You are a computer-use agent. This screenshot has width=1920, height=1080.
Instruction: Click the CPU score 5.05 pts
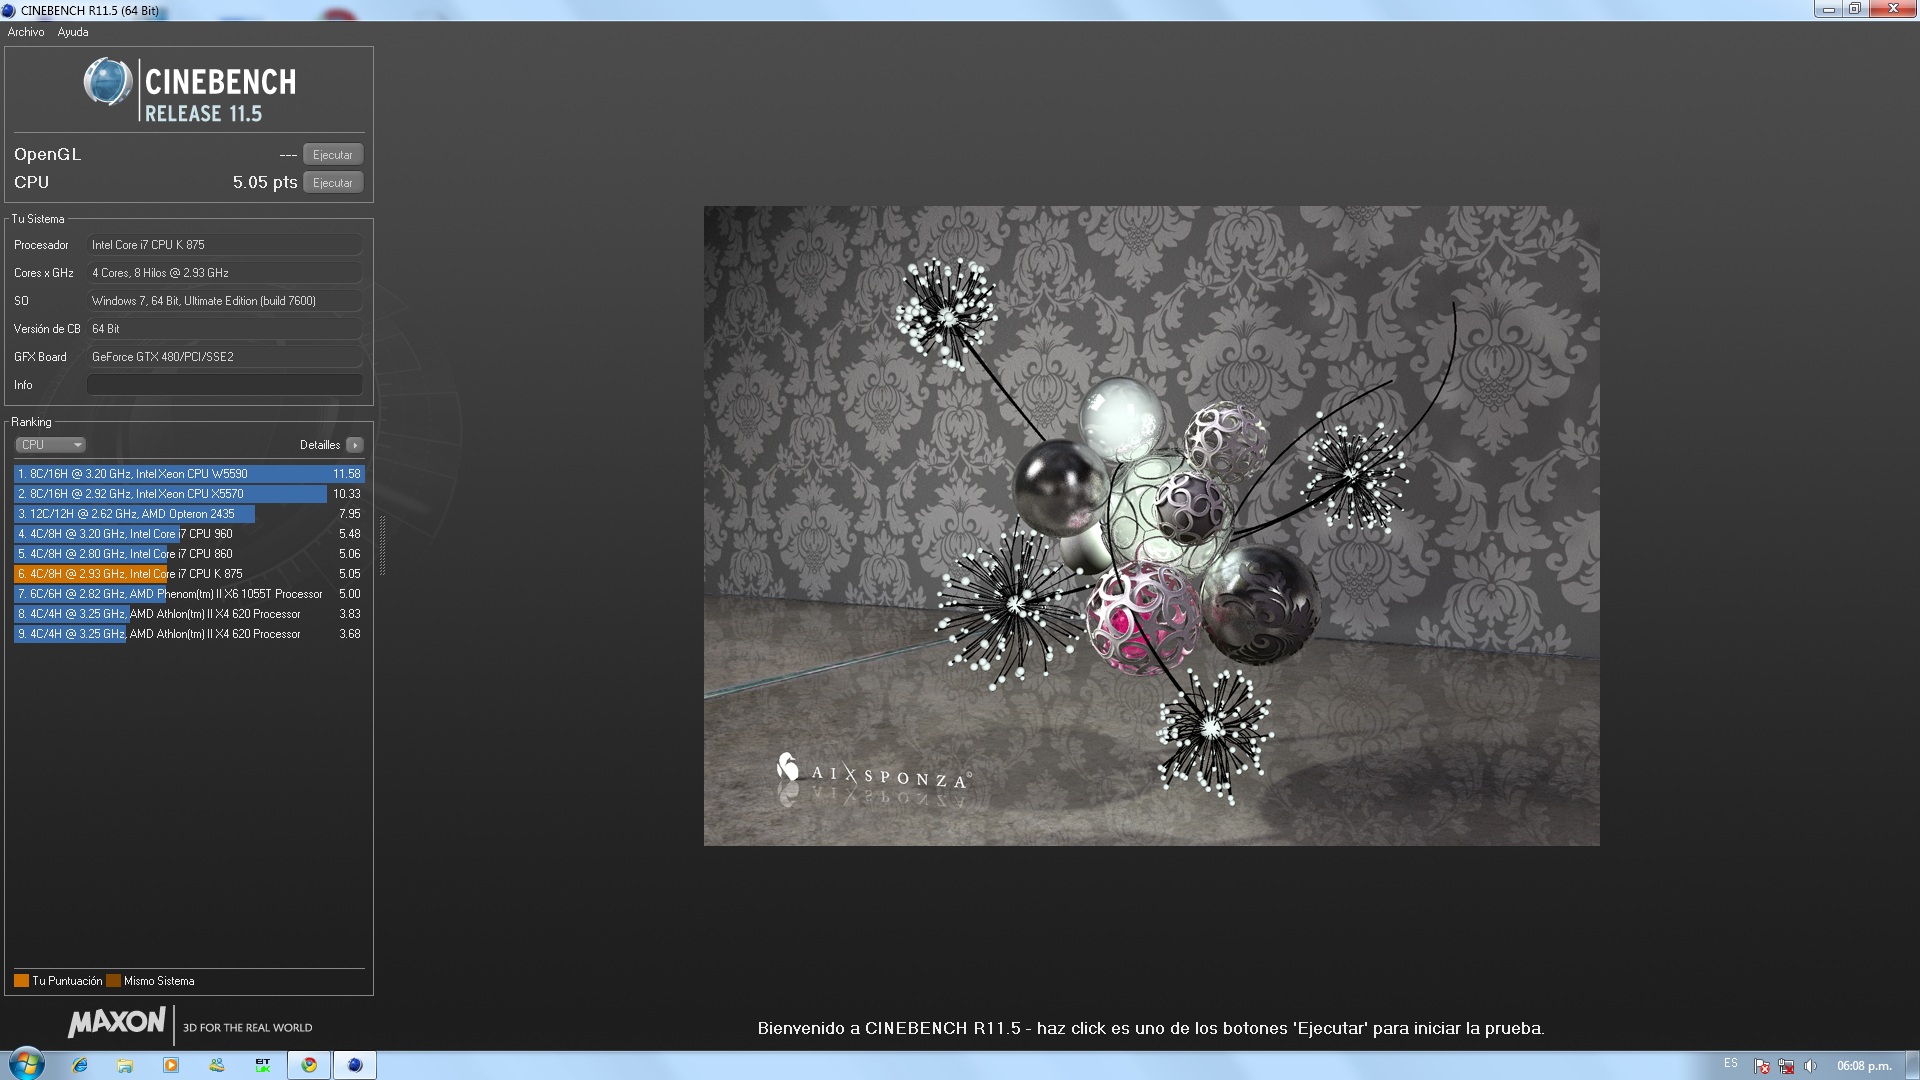point(265,182)
